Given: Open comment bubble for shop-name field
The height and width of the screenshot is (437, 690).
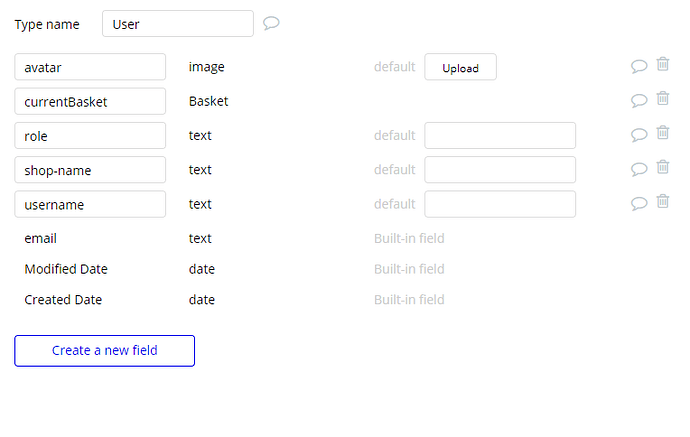Looking at the screenshot, I should tap(639, 168).
